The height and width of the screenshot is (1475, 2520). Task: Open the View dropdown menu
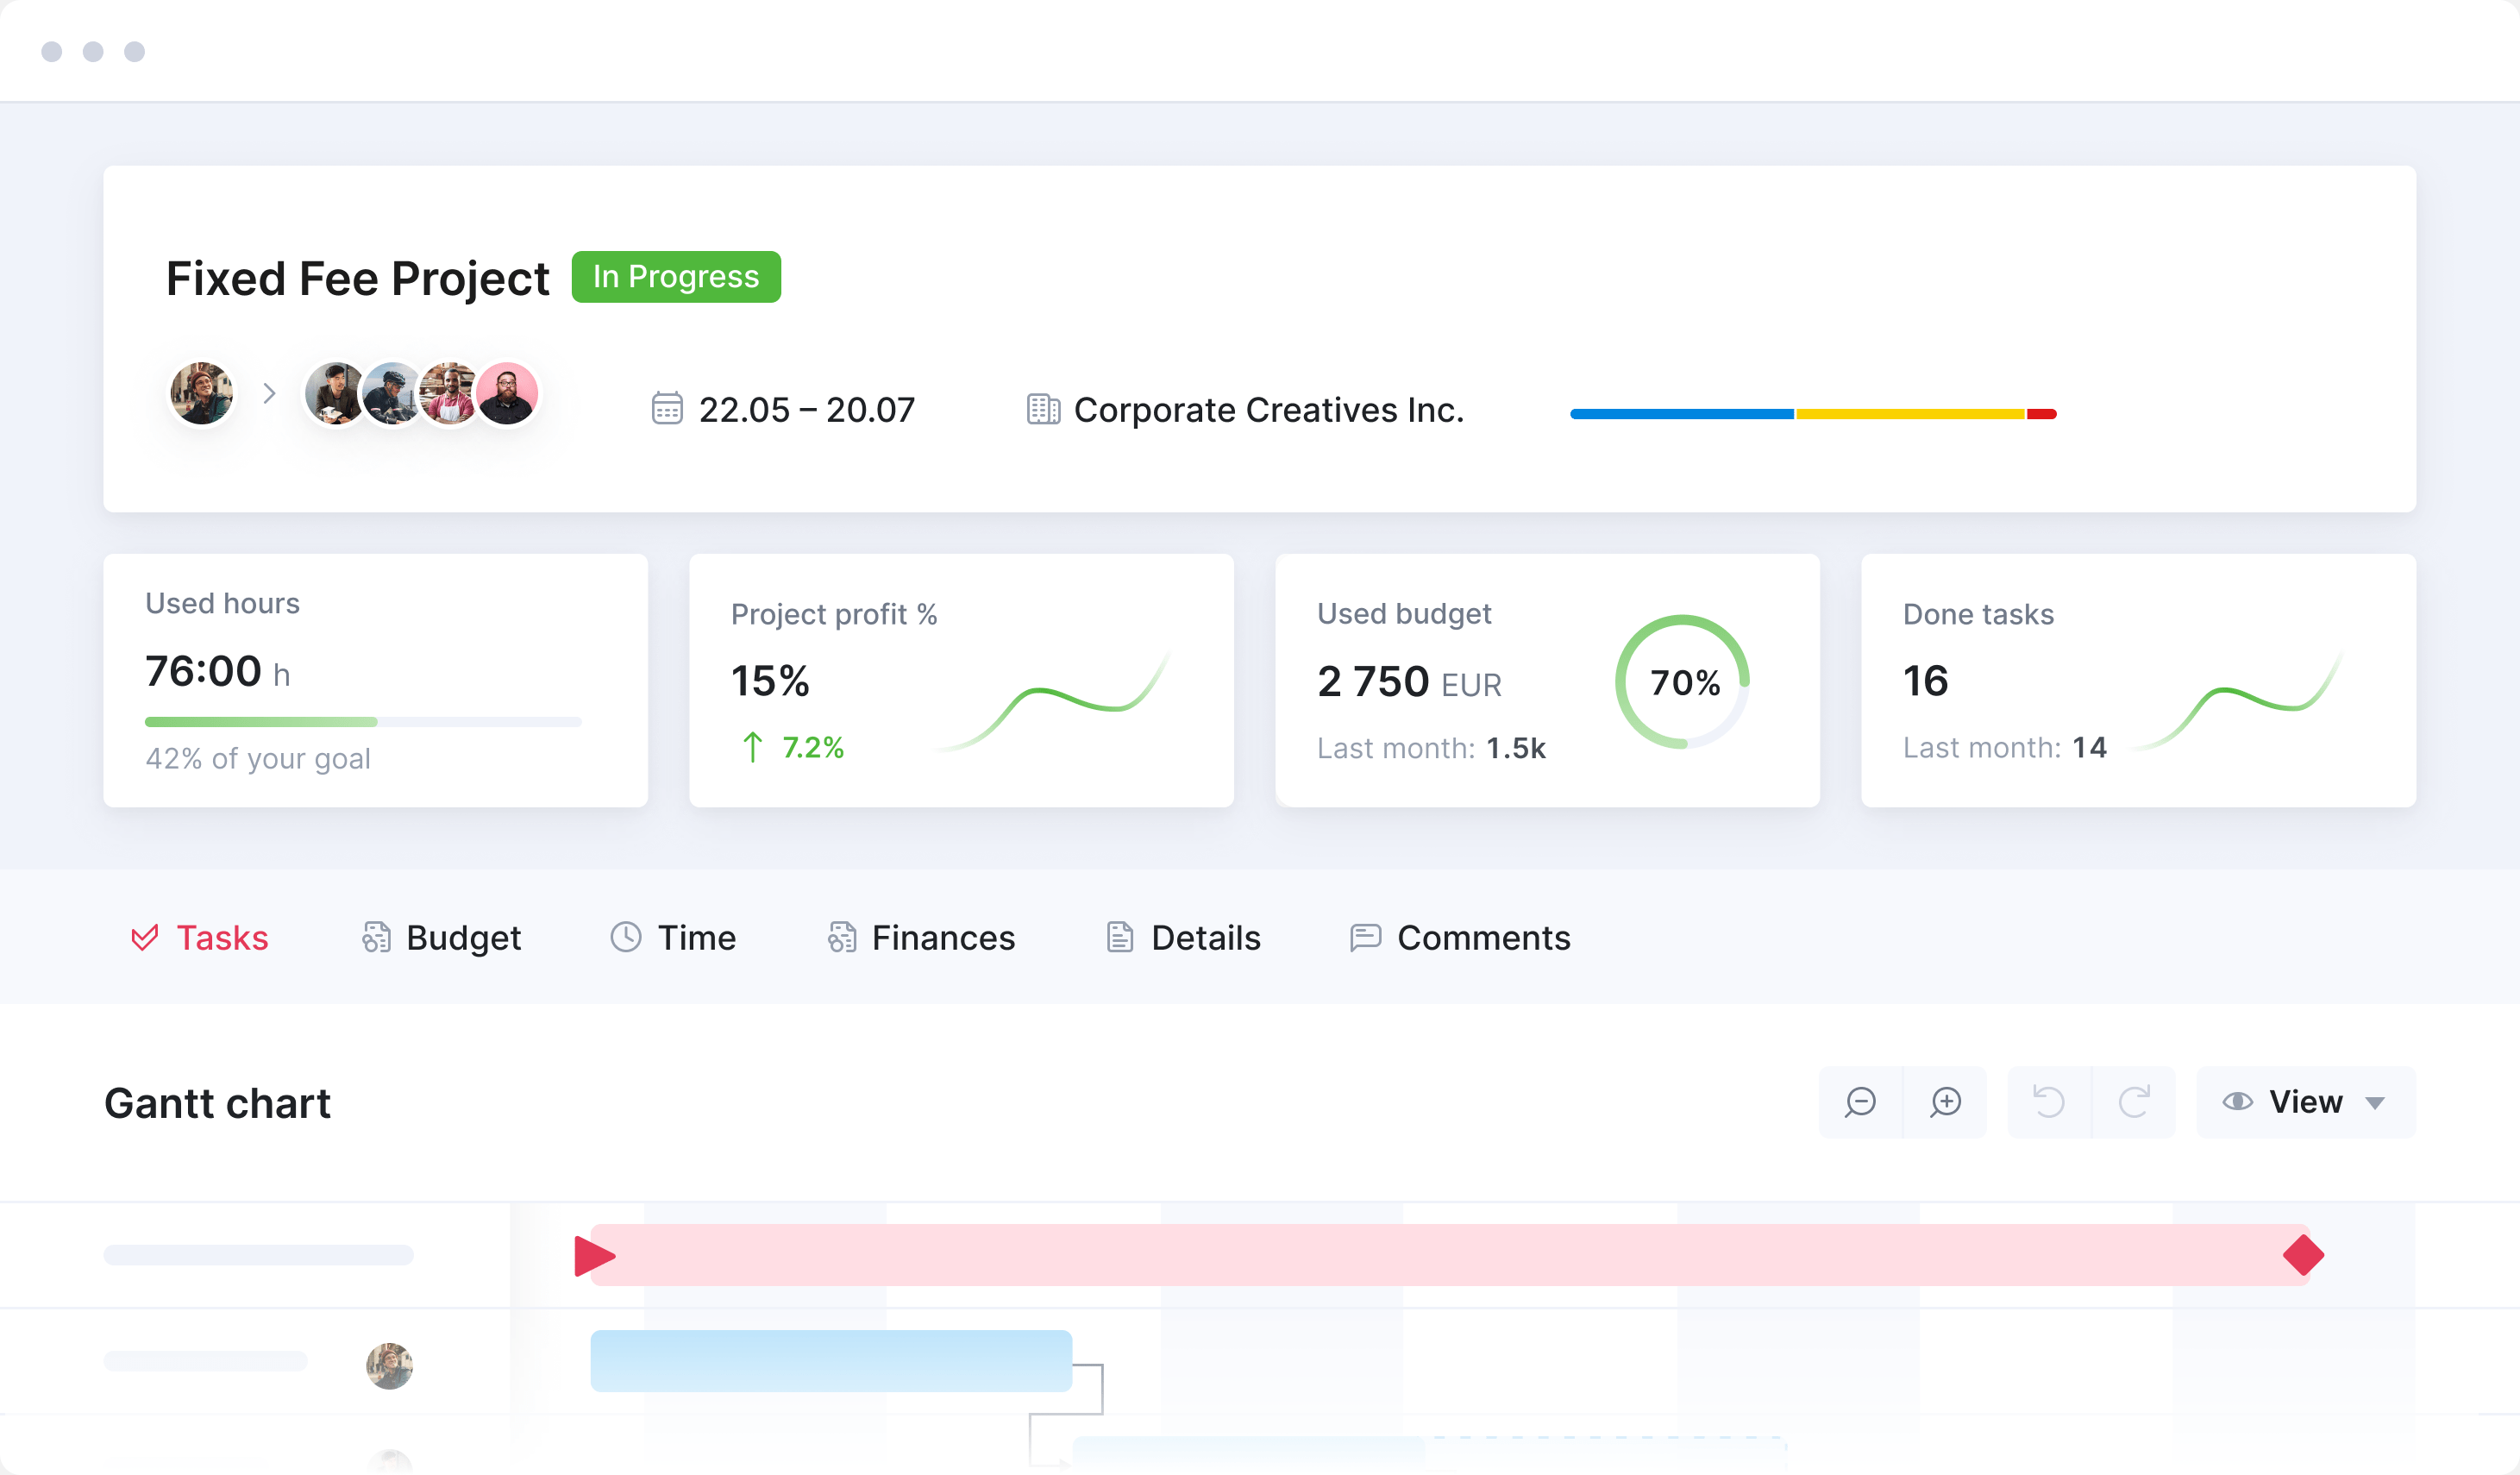pos(2304,1102)
